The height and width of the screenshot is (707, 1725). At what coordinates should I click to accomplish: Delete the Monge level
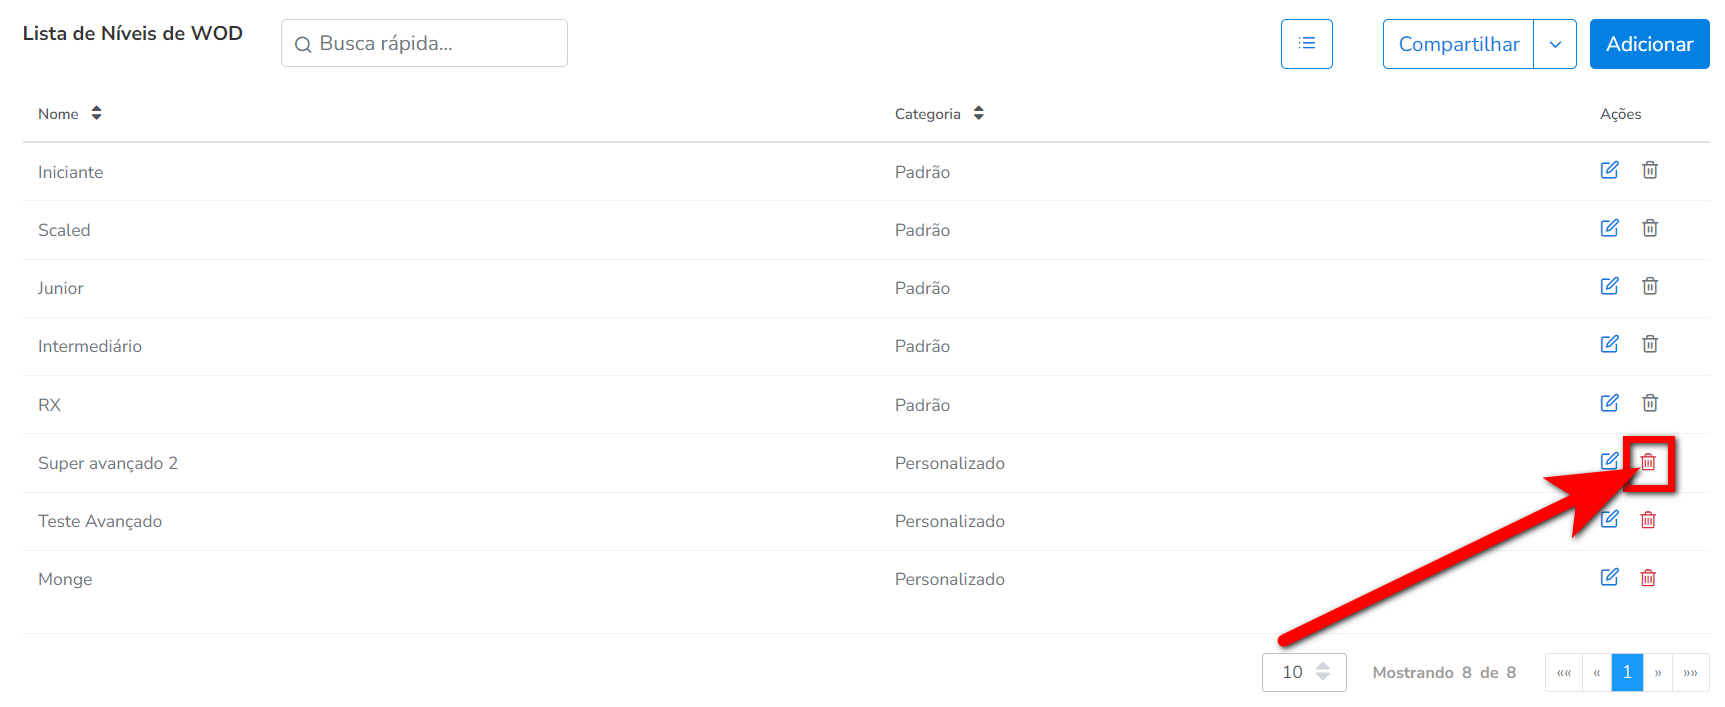click(x=1648, y=578)
